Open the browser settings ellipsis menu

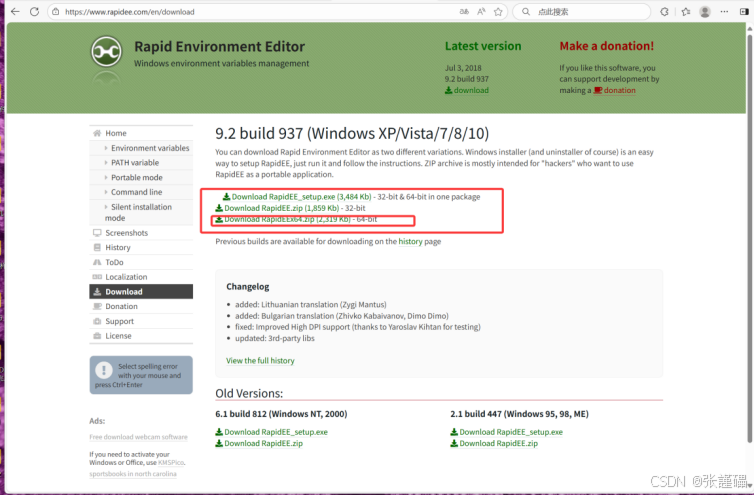tap(724, 12)
